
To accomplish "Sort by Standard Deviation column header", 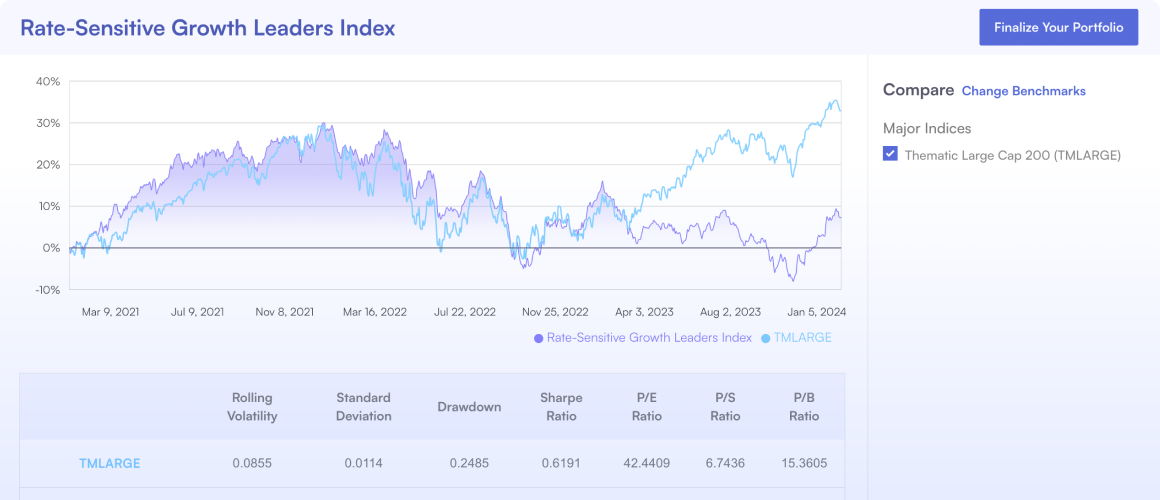I will [363, 407].
